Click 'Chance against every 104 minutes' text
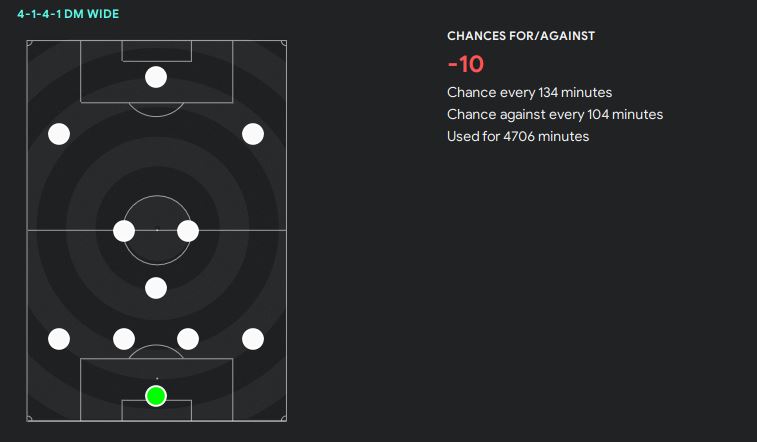The height and width of the screenshot is (442, 757). (555, 114)
